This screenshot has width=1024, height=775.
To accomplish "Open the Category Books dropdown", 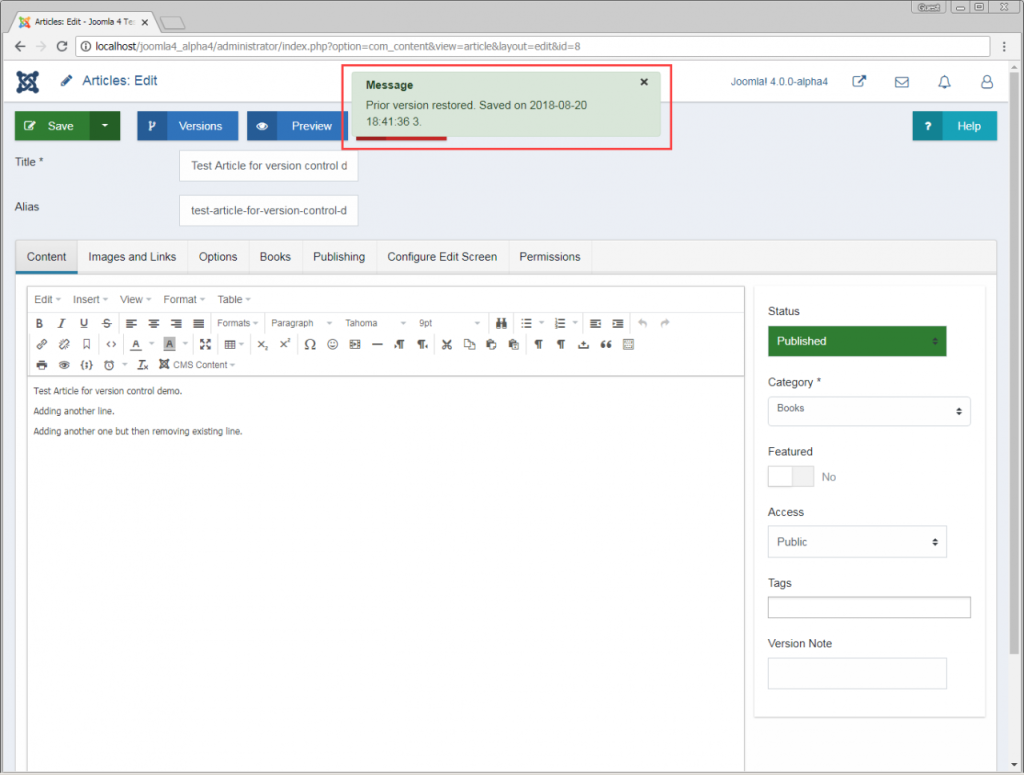I will (x=869, y=411).
